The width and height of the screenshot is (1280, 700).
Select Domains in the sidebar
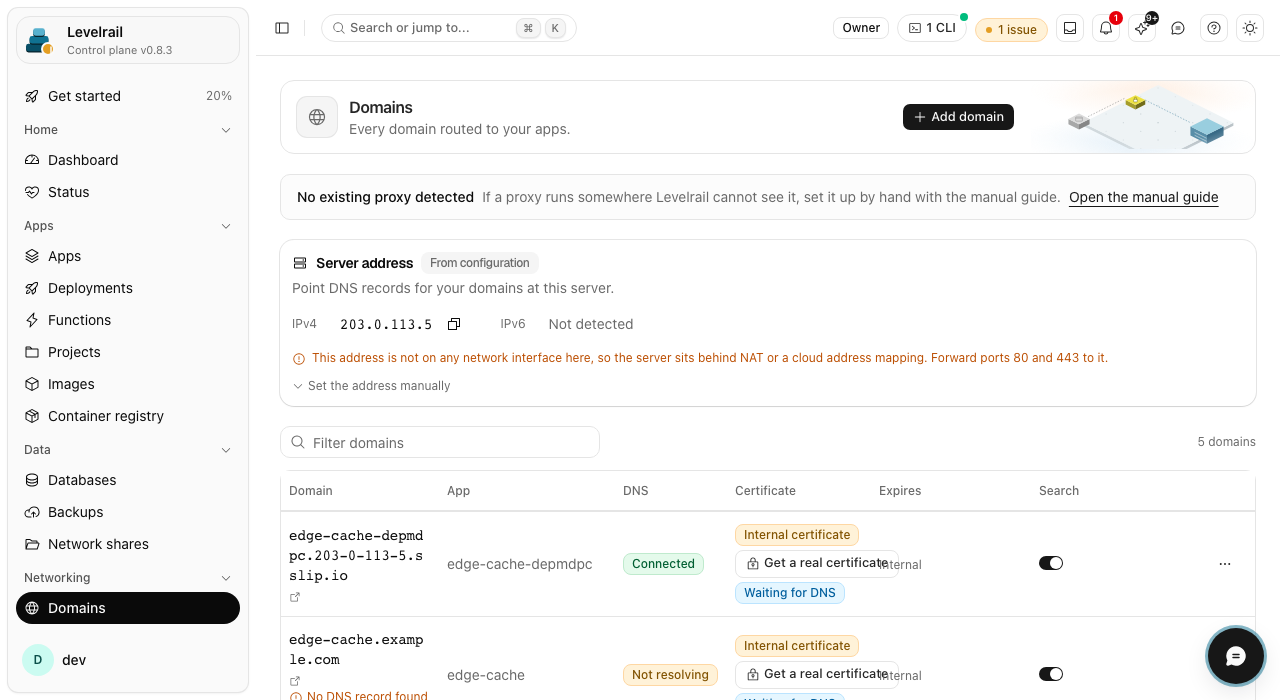coord(128,608)
